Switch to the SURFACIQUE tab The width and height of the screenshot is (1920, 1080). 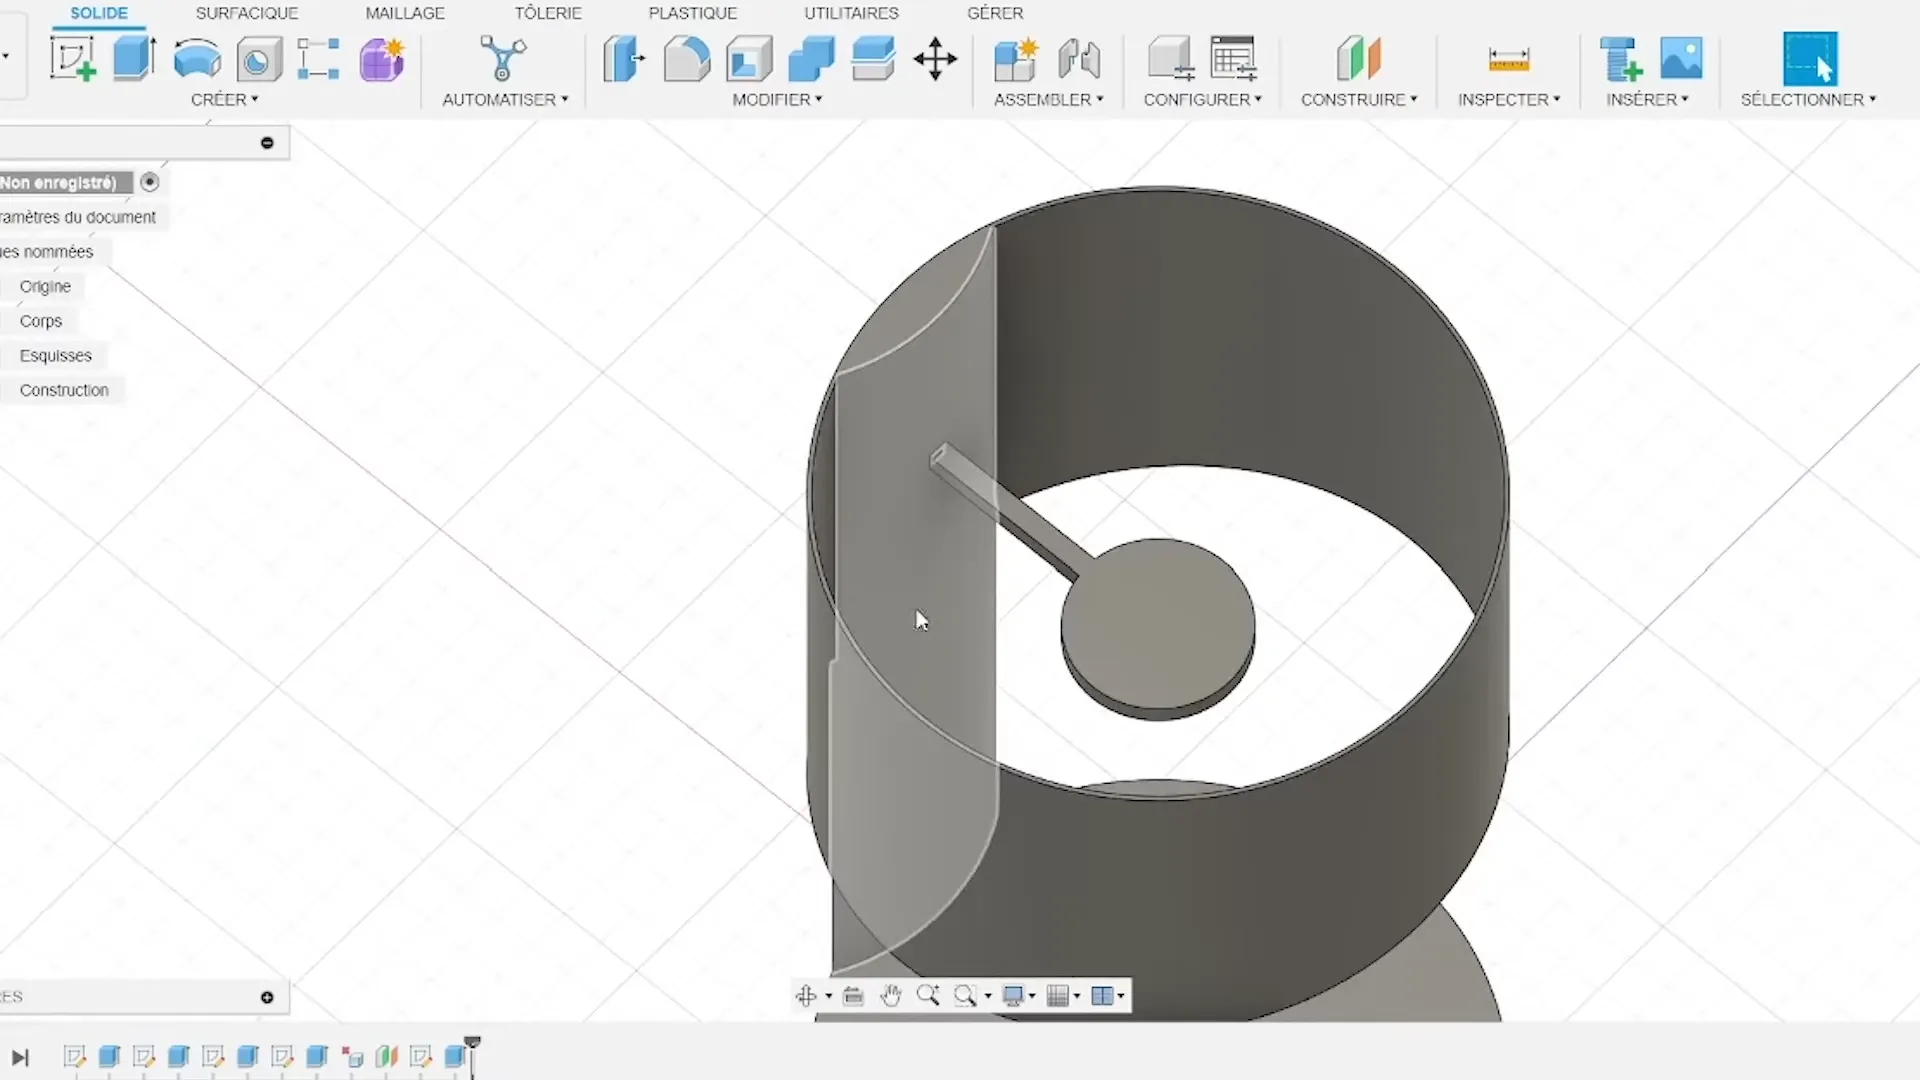coord(247,13)
